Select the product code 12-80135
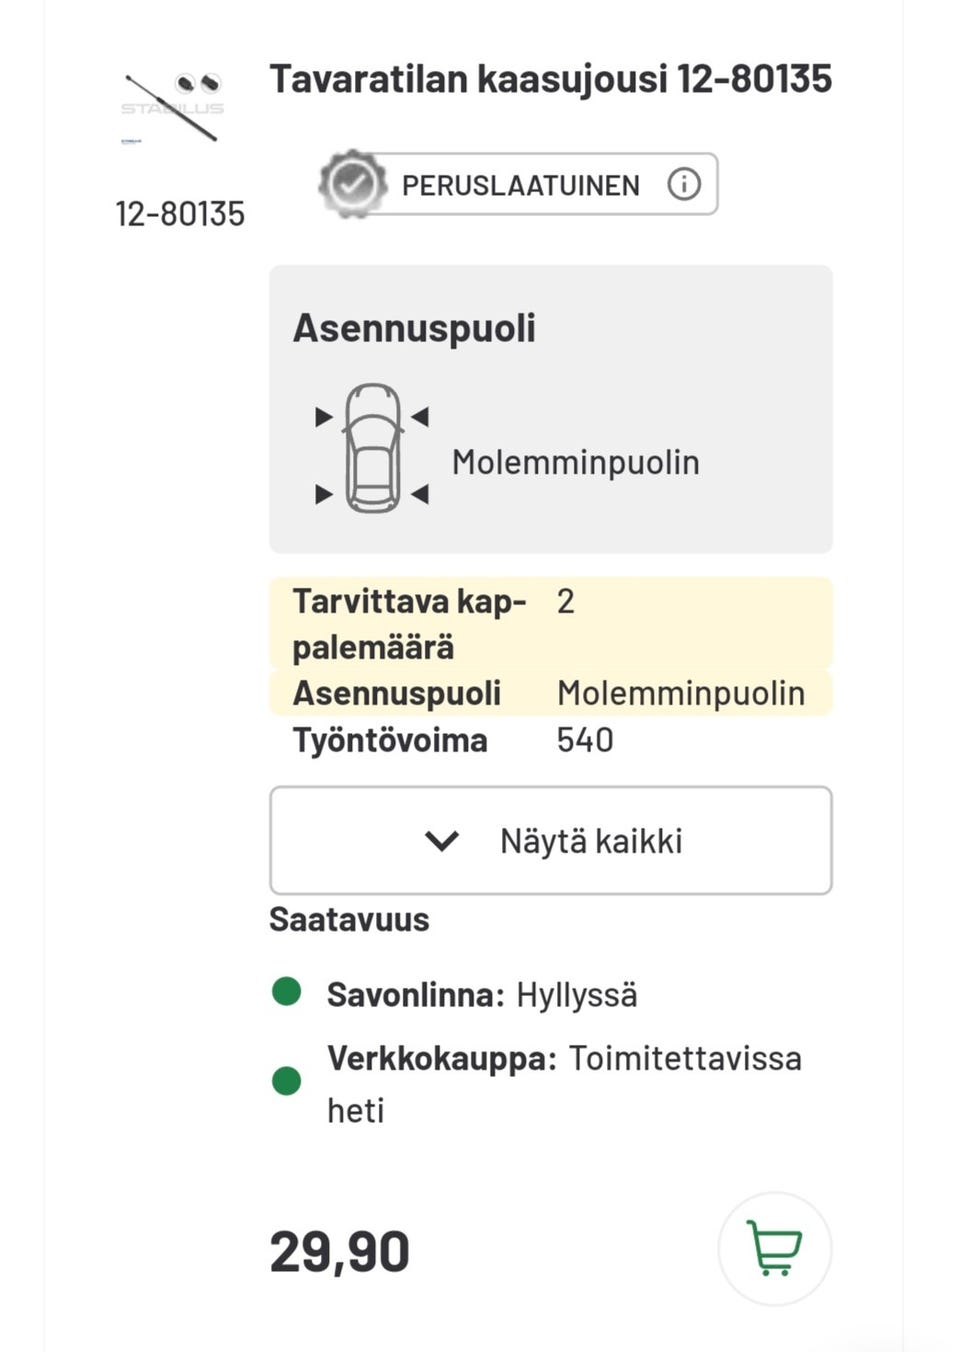The image size is (960, 1352). tap(180, 213)
